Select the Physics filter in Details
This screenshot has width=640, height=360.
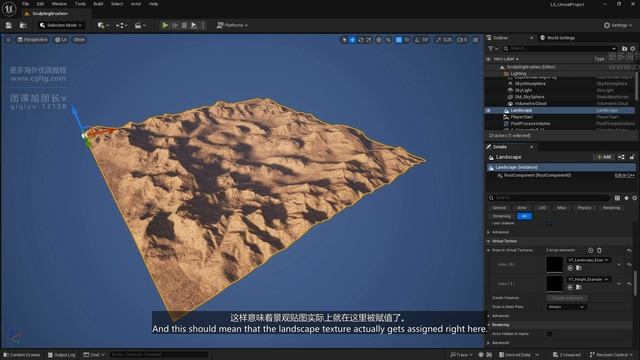584,208
